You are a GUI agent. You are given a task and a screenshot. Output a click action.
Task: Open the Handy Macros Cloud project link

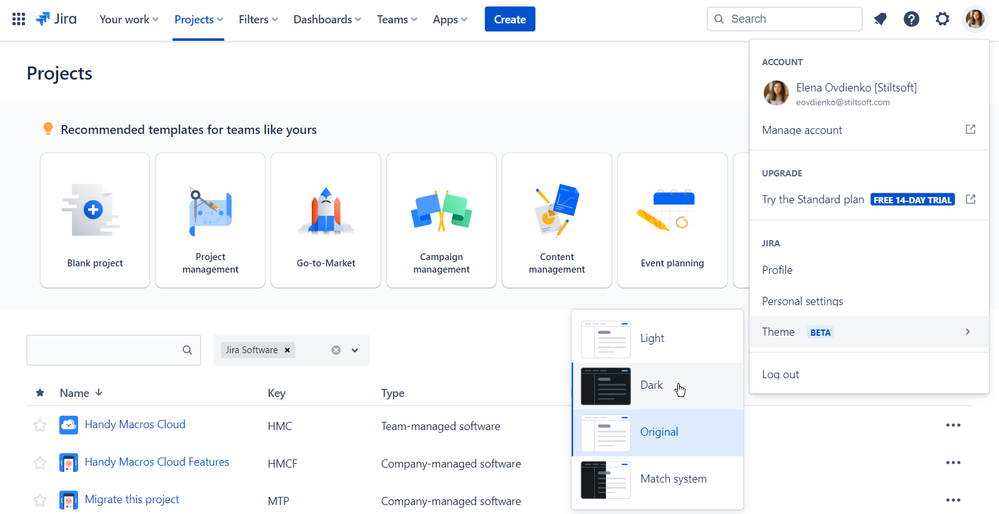(x=135, y=424)
